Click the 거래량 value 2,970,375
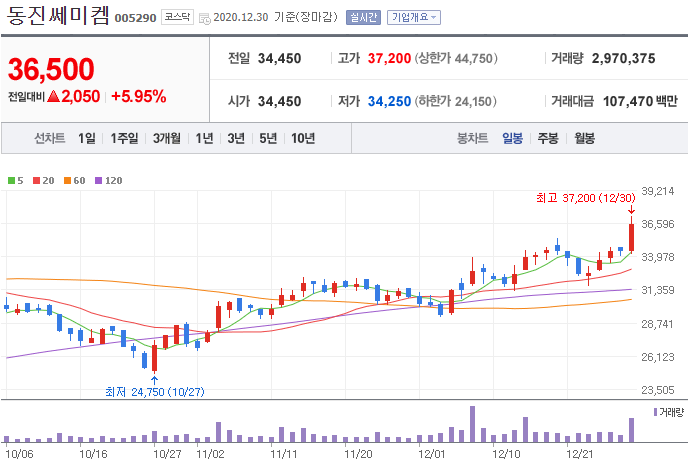This screenshot has width=688, height=463. pos(624,58)
